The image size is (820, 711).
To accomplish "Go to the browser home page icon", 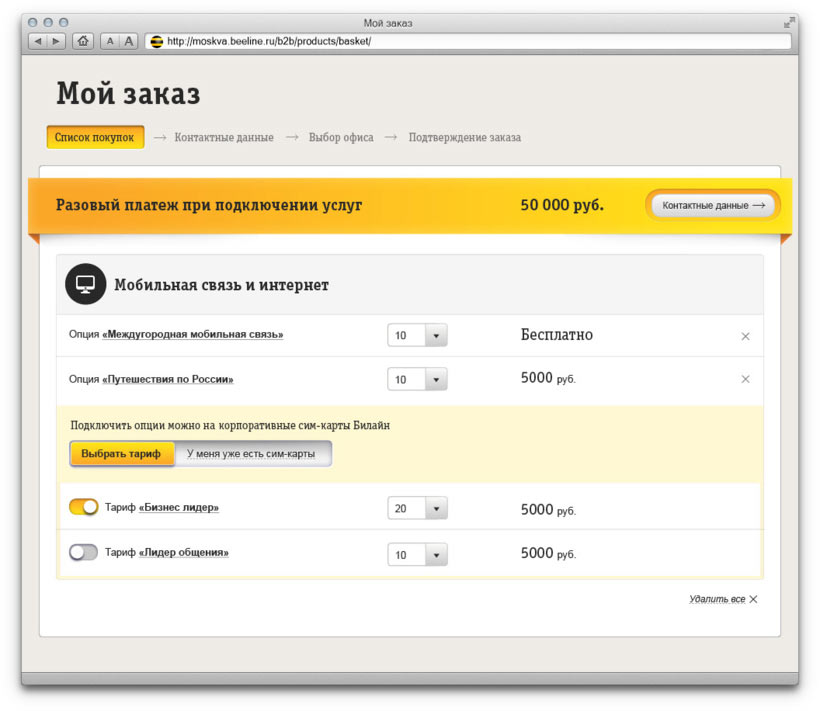I will [83, 41].
